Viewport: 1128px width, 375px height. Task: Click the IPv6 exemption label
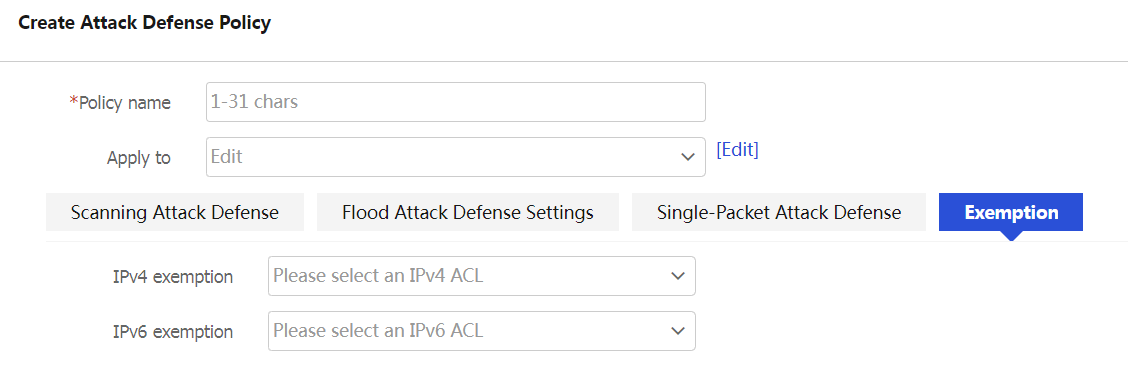(173, 332)
